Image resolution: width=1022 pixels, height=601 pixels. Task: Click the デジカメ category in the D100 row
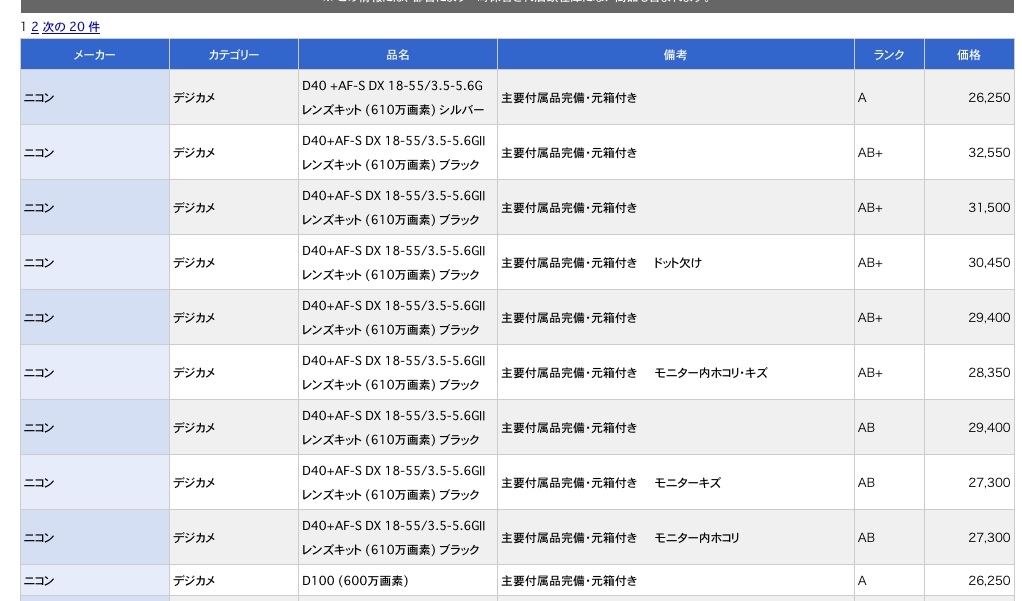(194, 581)
